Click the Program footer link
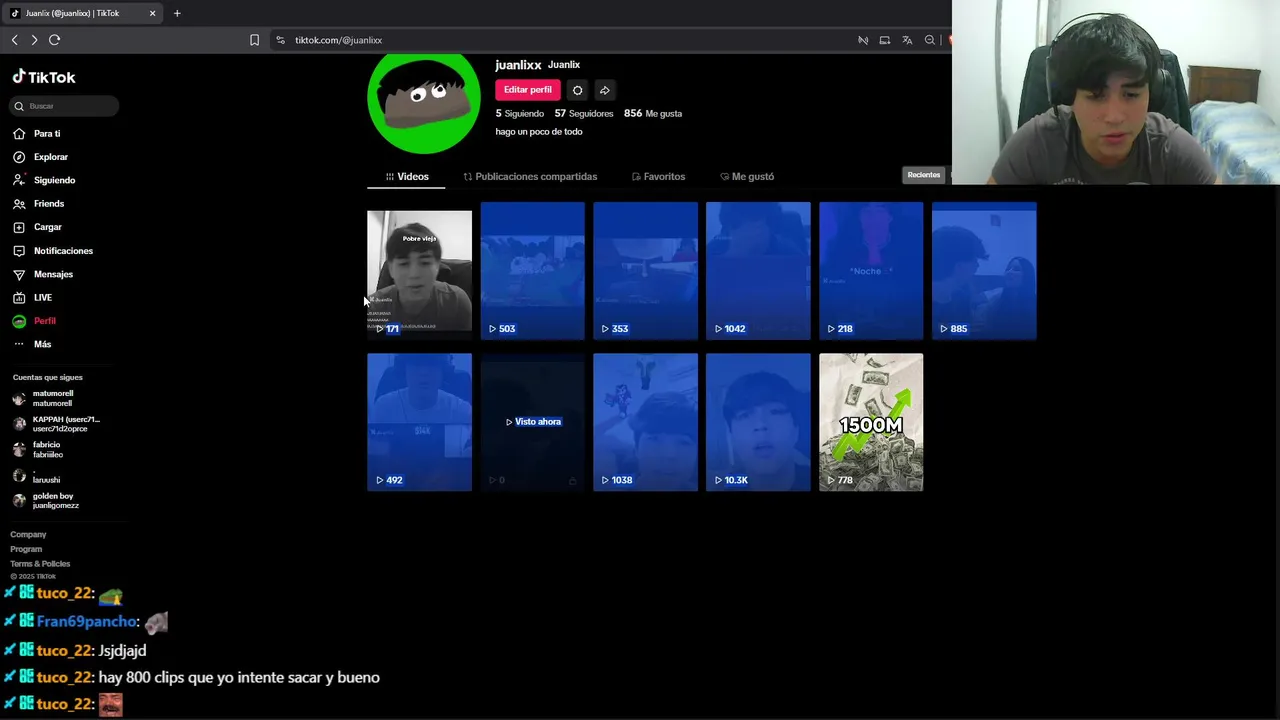 (26, 549)
